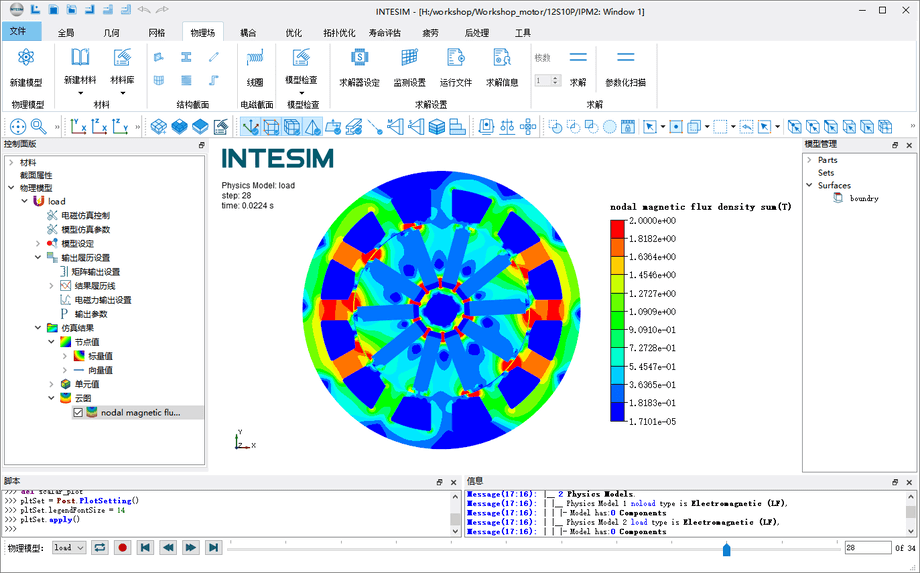
Task: Open the 物理模型 load dropdown
Action: coord(69,548)
